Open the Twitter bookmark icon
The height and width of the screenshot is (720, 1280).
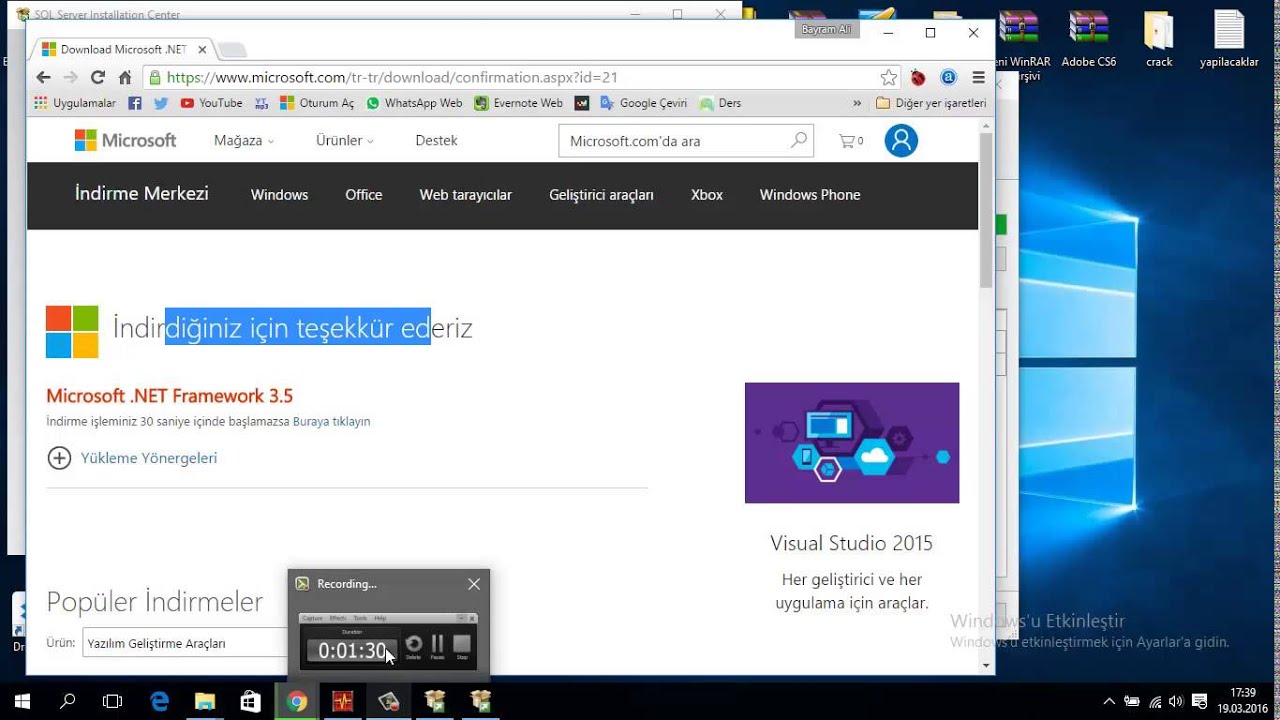click(160, 103)
